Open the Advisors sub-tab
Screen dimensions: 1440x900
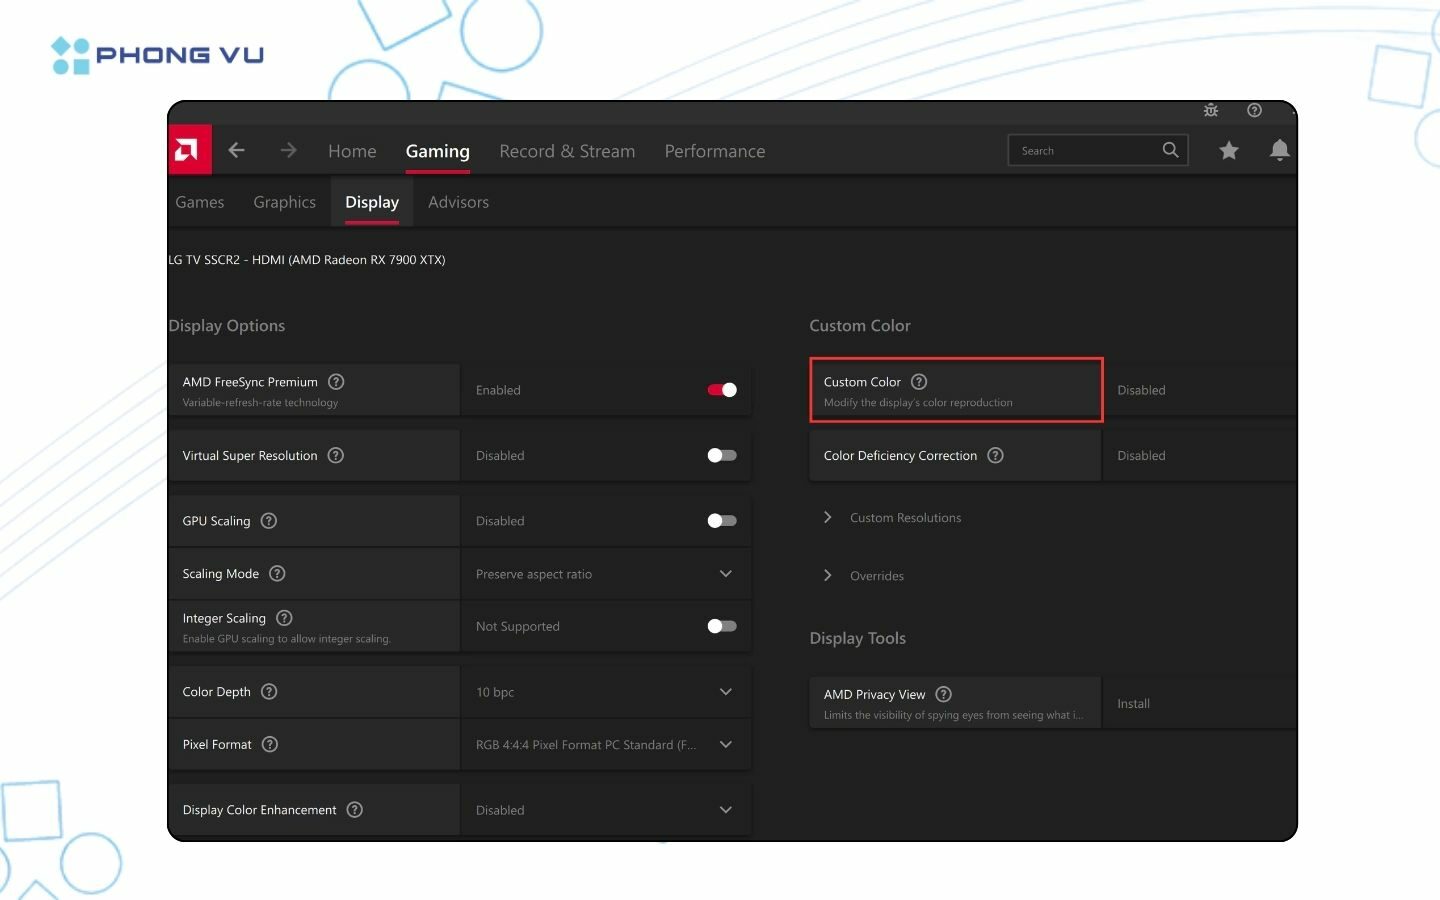click(458, 202)
